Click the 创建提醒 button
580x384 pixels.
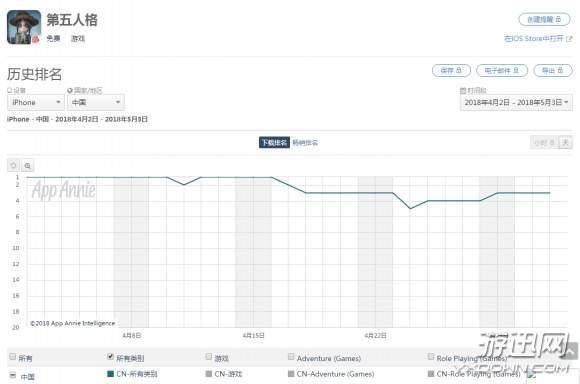click(544, 19)
